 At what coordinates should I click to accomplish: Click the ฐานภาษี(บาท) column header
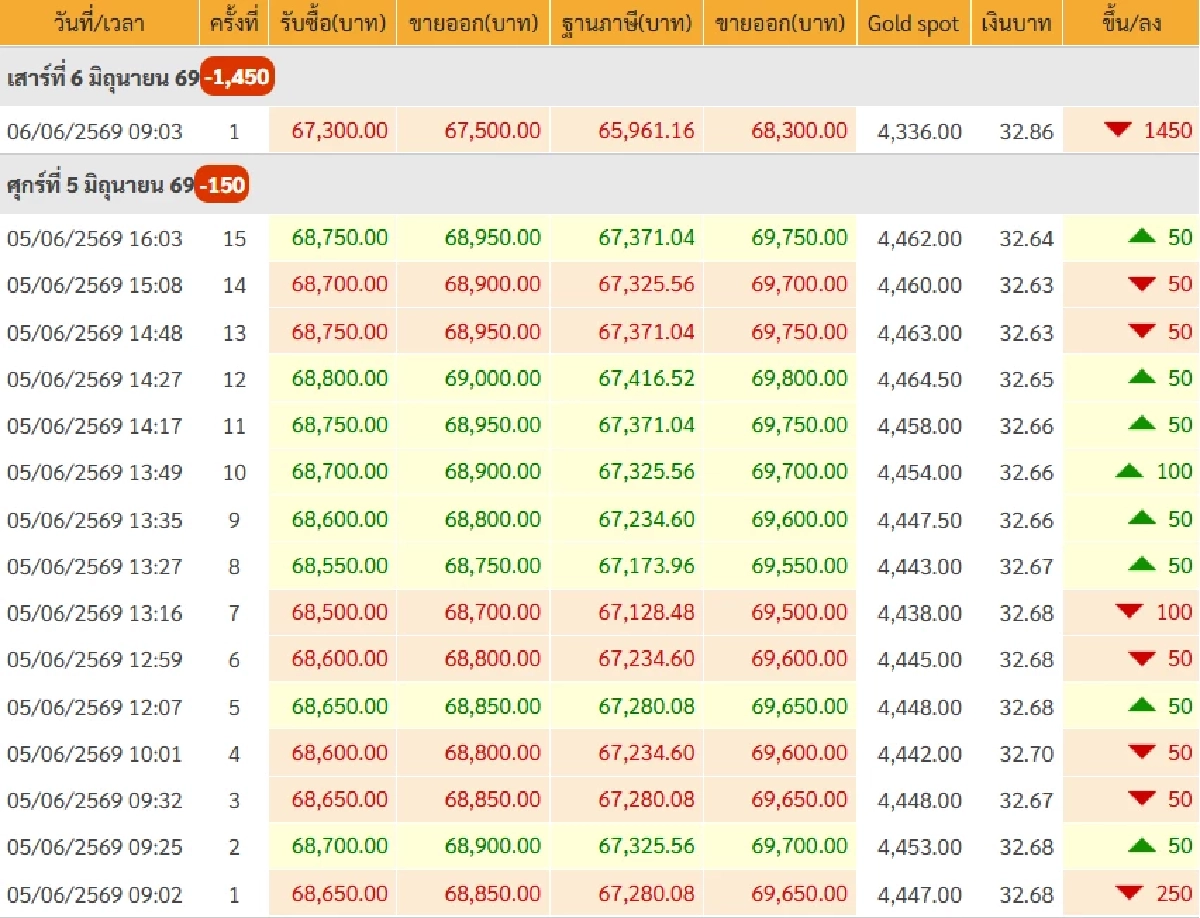627,23
